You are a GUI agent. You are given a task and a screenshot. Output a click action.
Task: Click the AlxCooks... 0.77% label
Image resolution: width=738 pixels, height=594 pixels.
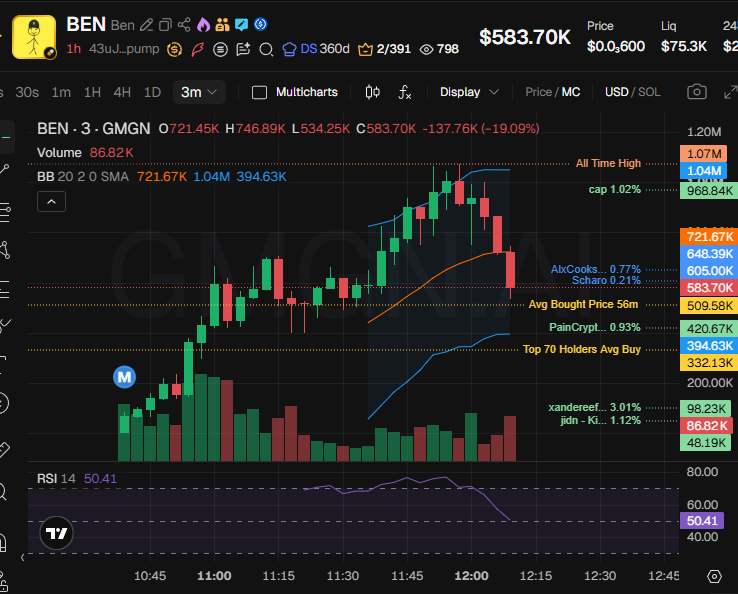[596, 269]
